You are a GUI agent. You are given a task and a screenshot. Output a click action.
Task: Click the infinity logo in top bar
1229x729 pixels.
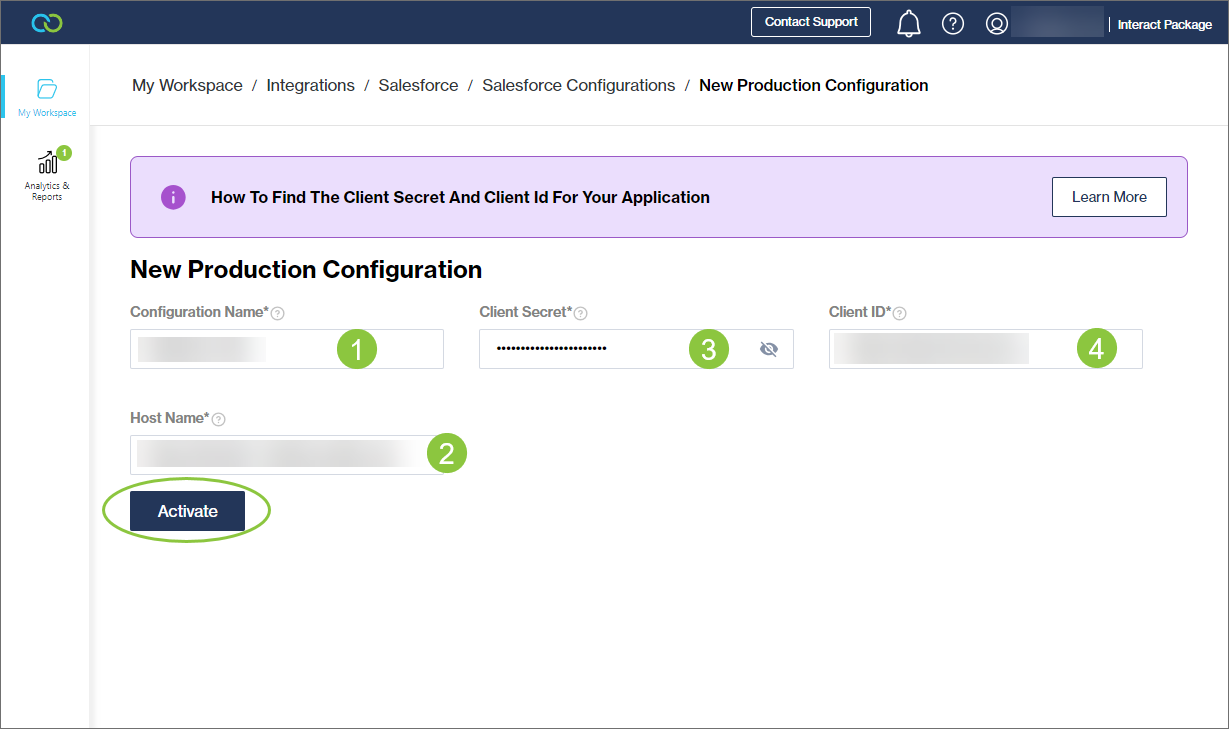tap(46, 23)
